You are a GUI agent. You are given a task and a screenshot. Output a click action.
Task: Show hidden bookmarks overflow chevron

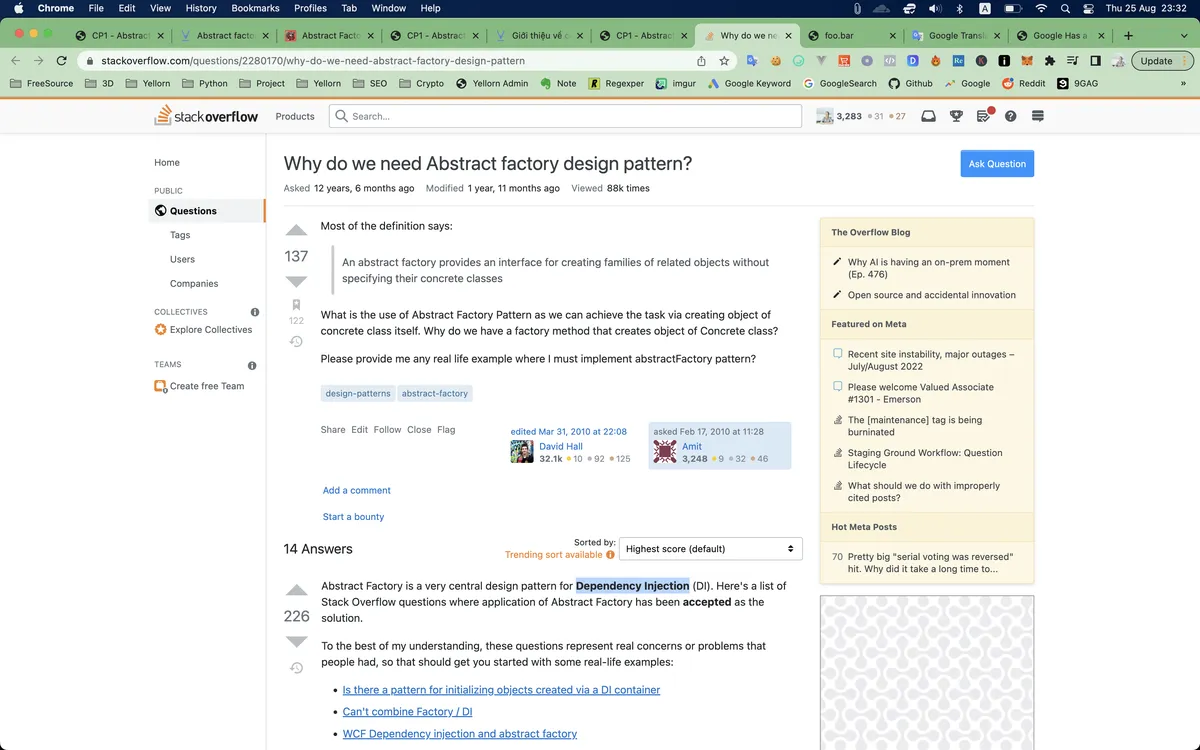coord(1183,84)
